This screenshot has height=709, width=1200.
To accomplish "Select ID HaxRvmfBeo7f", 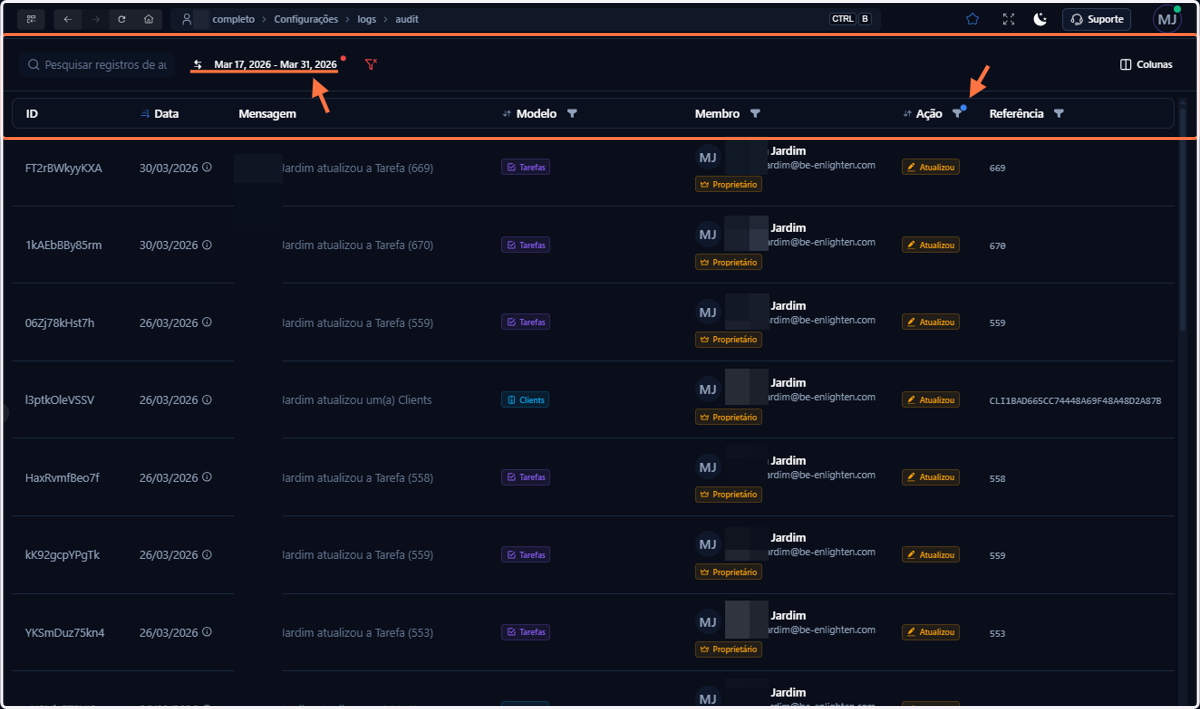I will [62, 478].
